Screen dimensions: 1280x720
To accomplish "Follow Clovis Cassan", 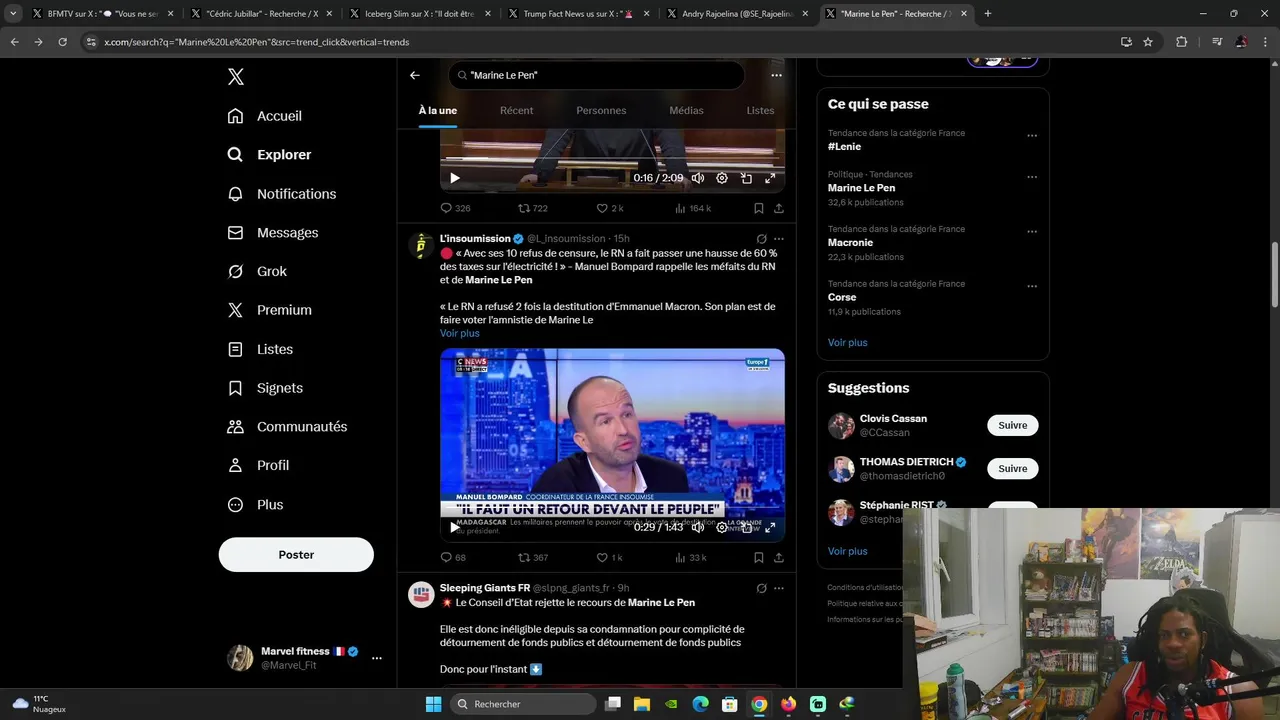I will click(1013, 425).
